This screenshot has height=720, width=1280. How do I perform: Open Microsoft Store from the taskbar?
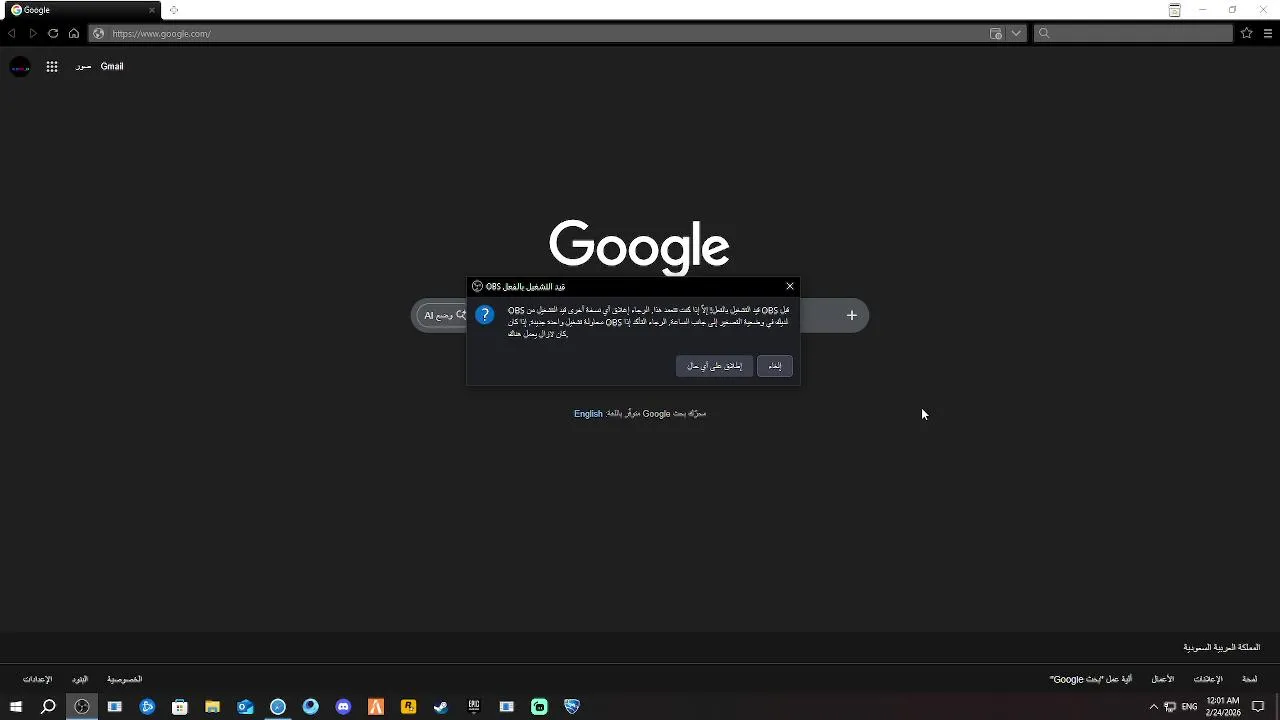click(x=180, y=707)
